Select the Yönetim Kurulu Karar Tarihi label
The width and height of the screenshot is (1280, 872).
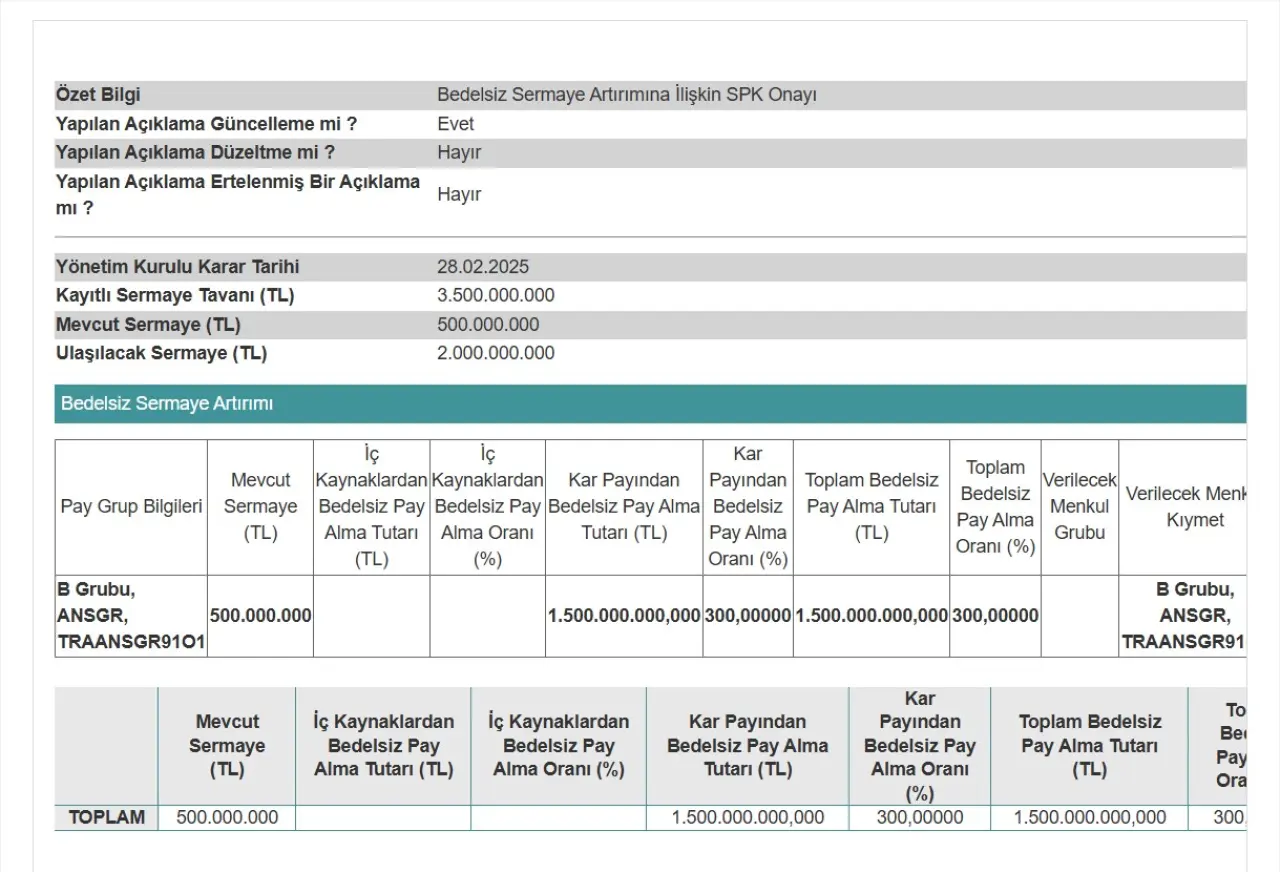click(x=178, y=267)
